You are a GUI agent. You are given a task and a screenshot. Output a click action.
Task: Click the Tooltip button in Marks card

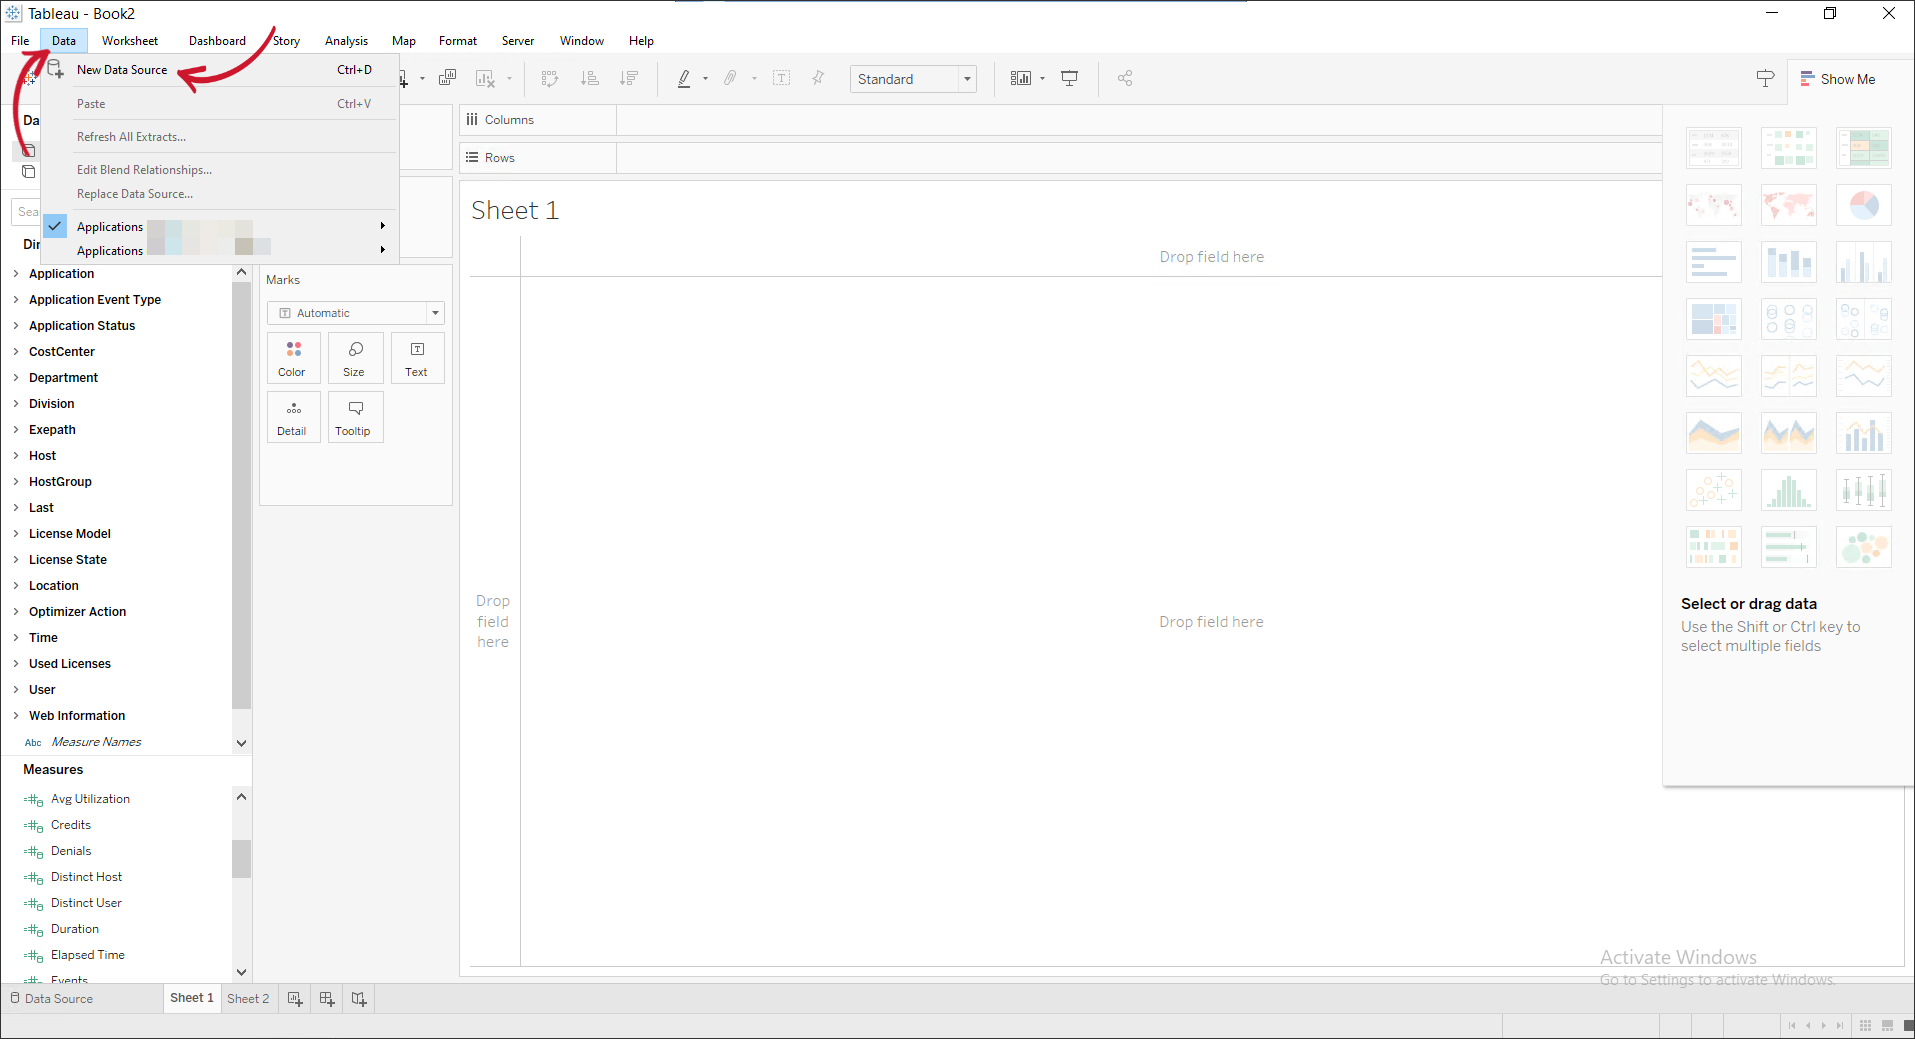click(x=355, y=417)
